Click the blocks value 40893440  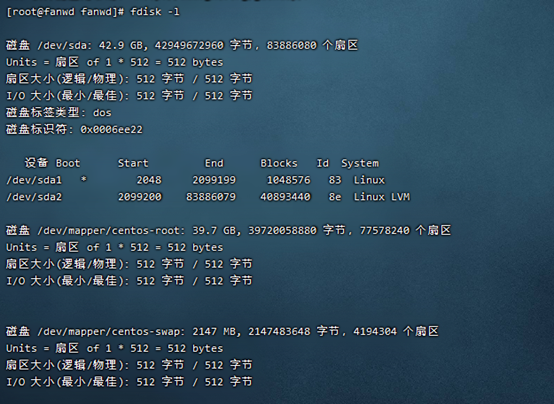[285, 197]
